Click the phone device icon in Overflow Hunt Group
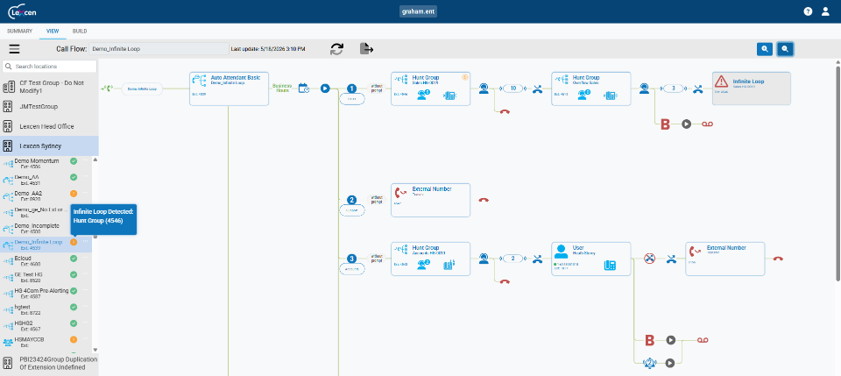Screen dimensions: 841x376 (x=610, y=95)
